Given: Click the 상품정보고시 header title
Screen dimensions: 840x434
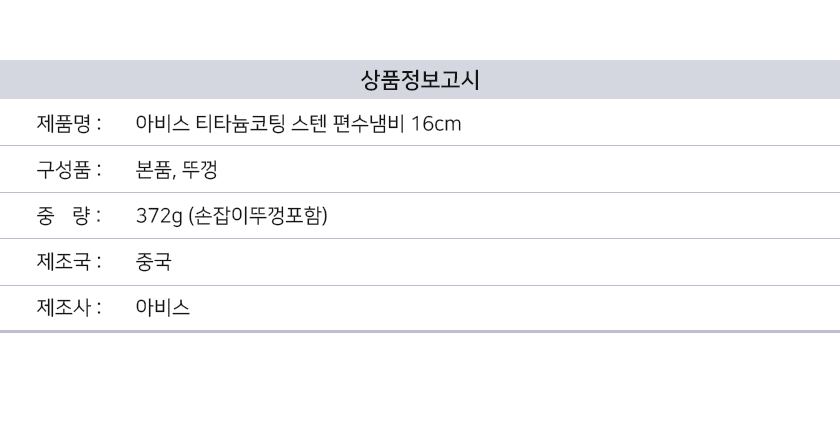Looking at the screenshot, I should [420, 80].
